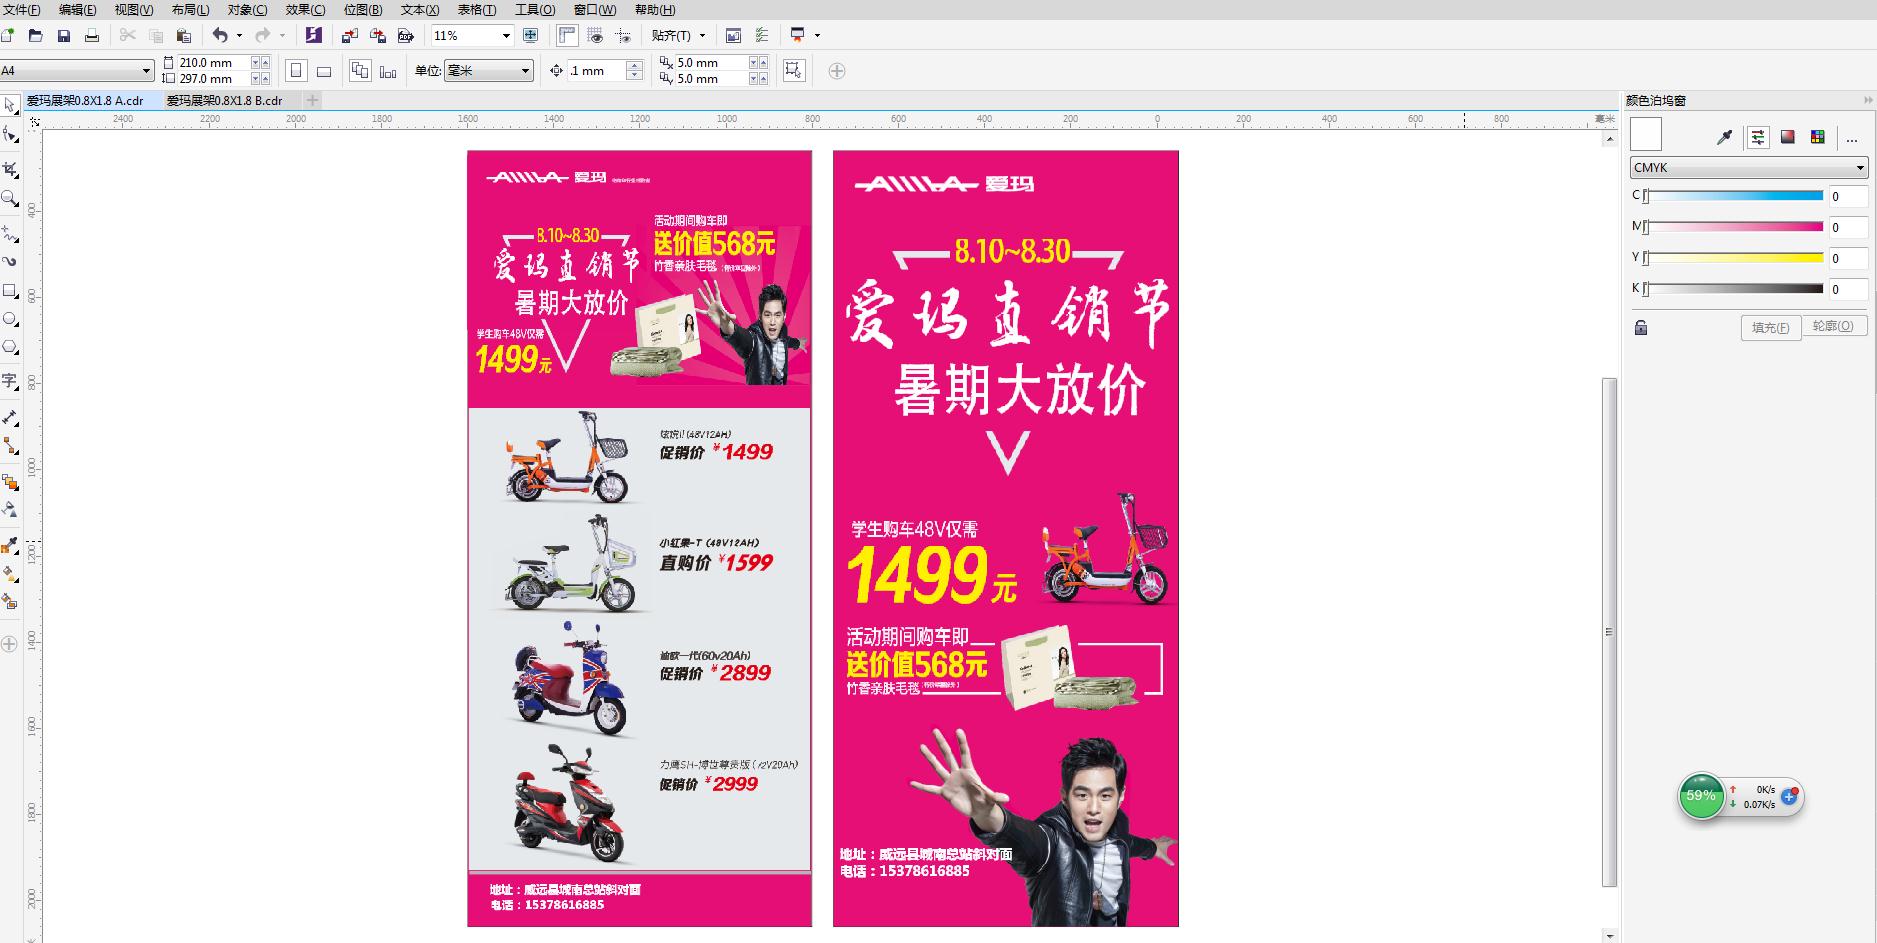Expand the Undo history dropdown arrow

[x=239, y=35]
